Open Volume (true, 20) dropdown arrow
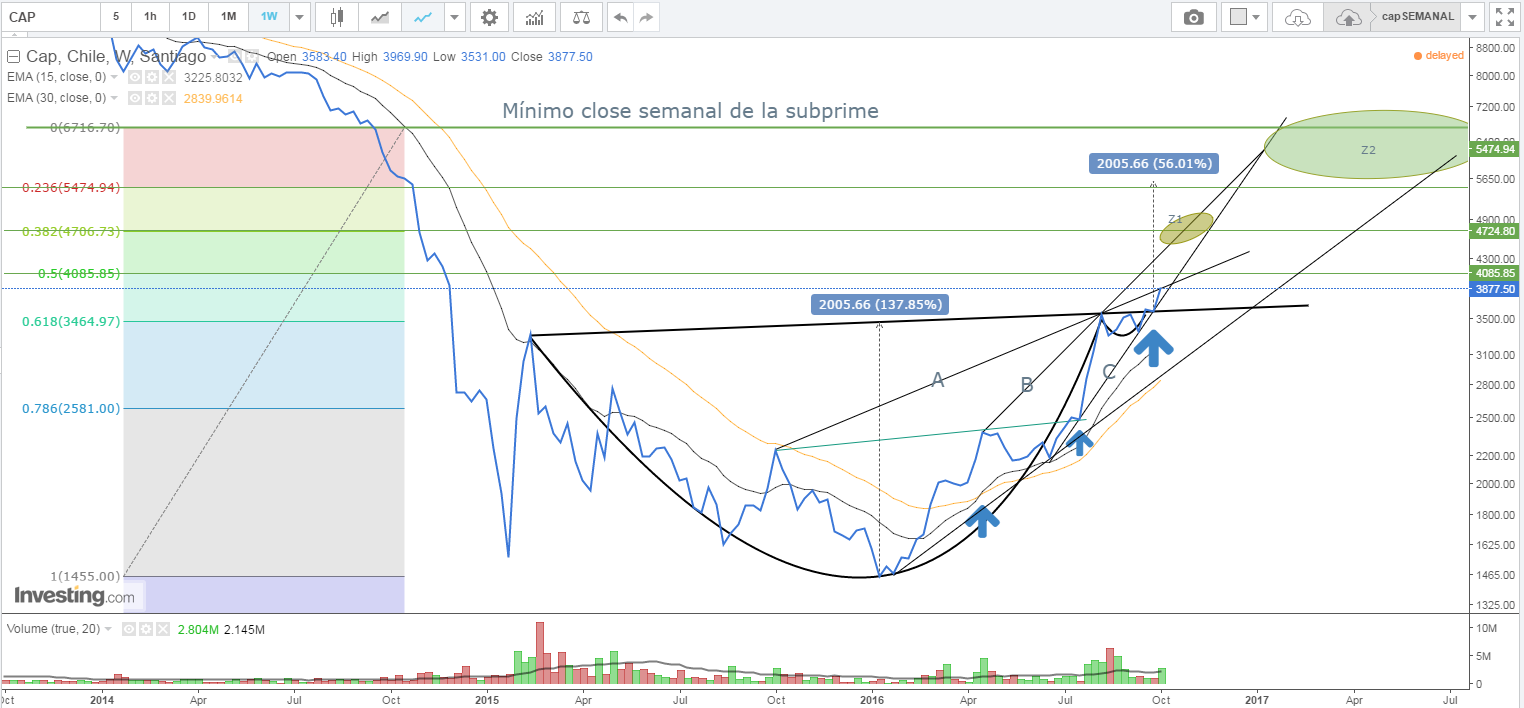Image resolution: width=1524 pixels, height=708 pixels. tap(108, 629)
